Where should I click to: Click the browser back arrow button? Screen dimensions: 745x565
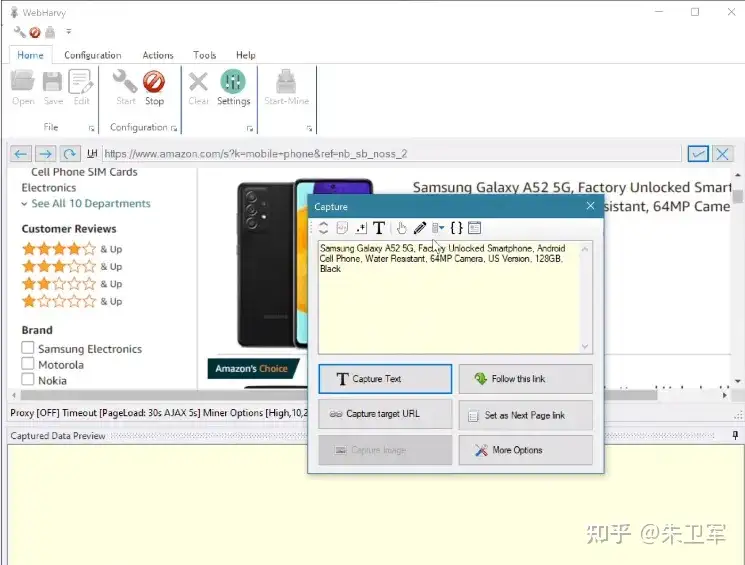coord(20,153)
